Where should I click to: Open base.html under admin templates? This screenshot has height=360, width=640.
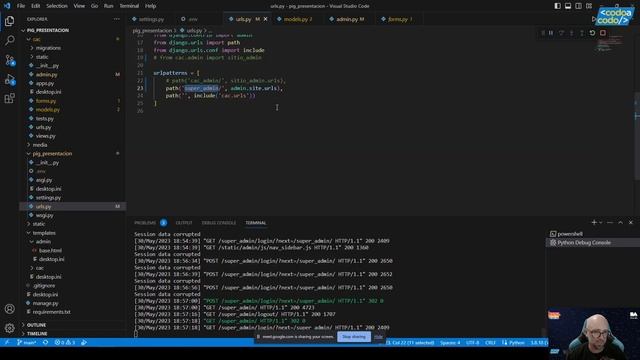point(50,251)
